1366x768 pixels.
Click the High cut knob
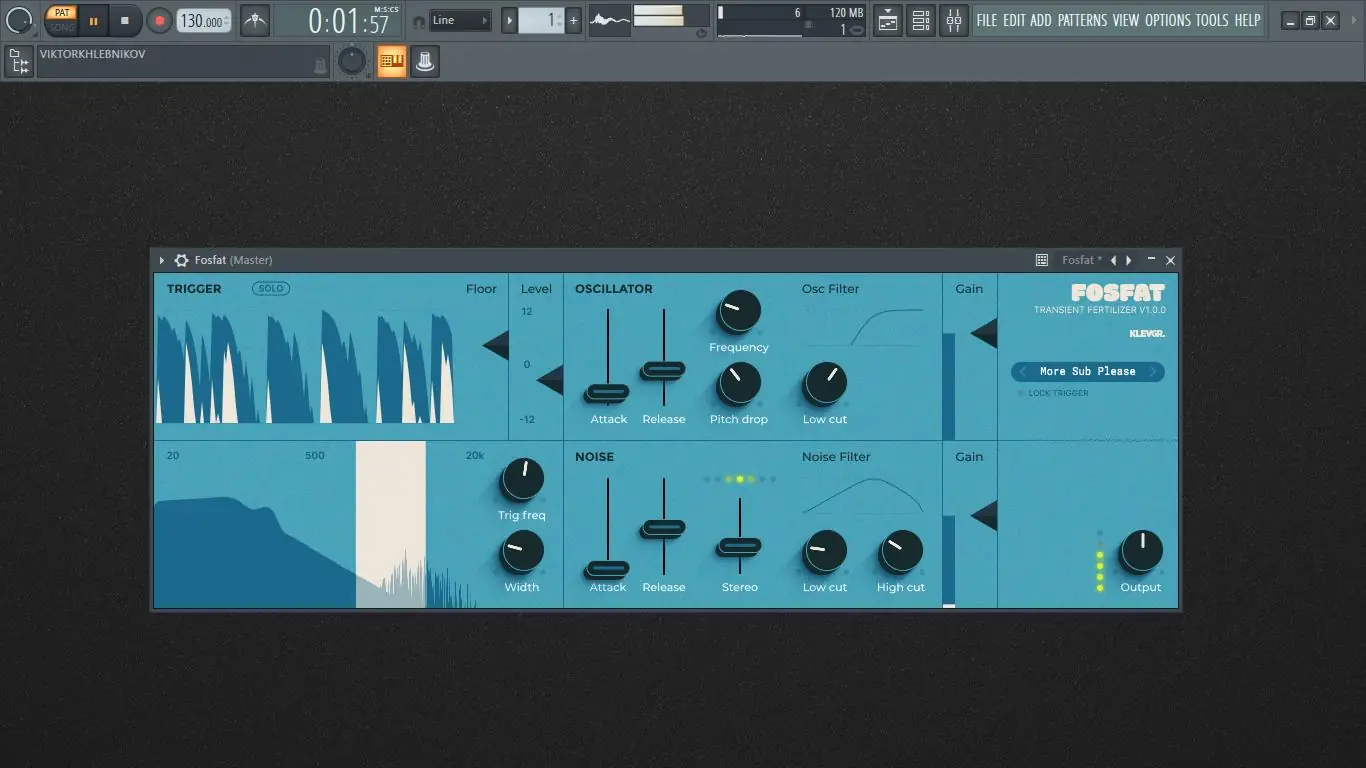(x=901, y=551)
